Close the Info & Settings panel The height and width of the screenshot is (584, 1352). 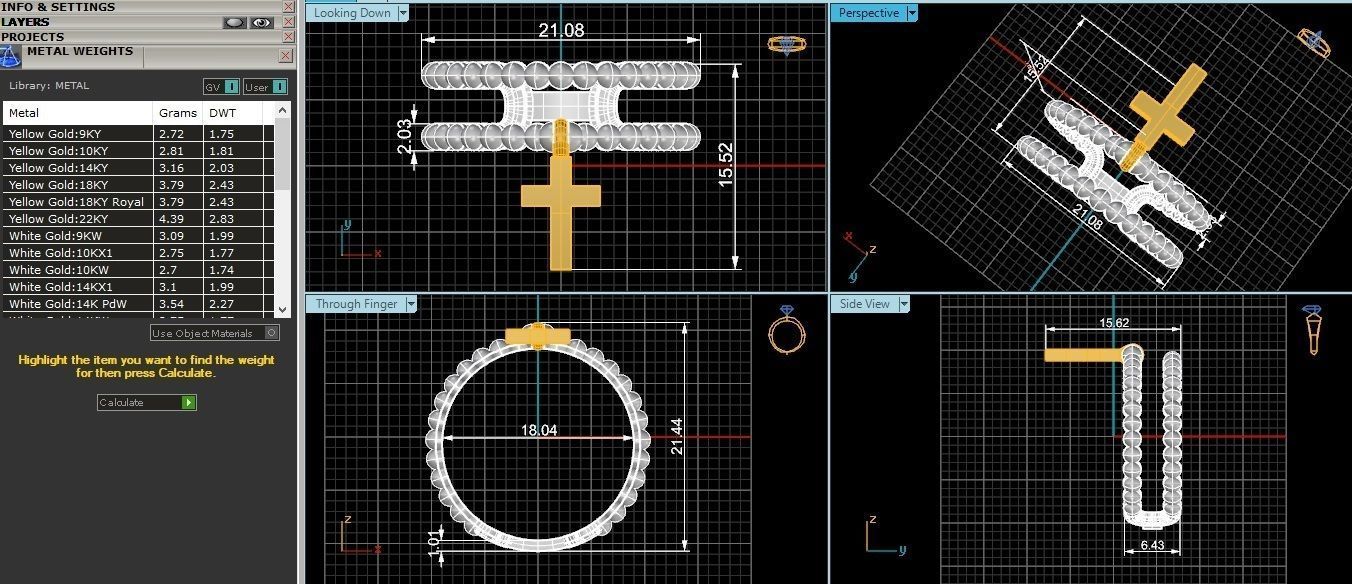(x=288, y=7)
